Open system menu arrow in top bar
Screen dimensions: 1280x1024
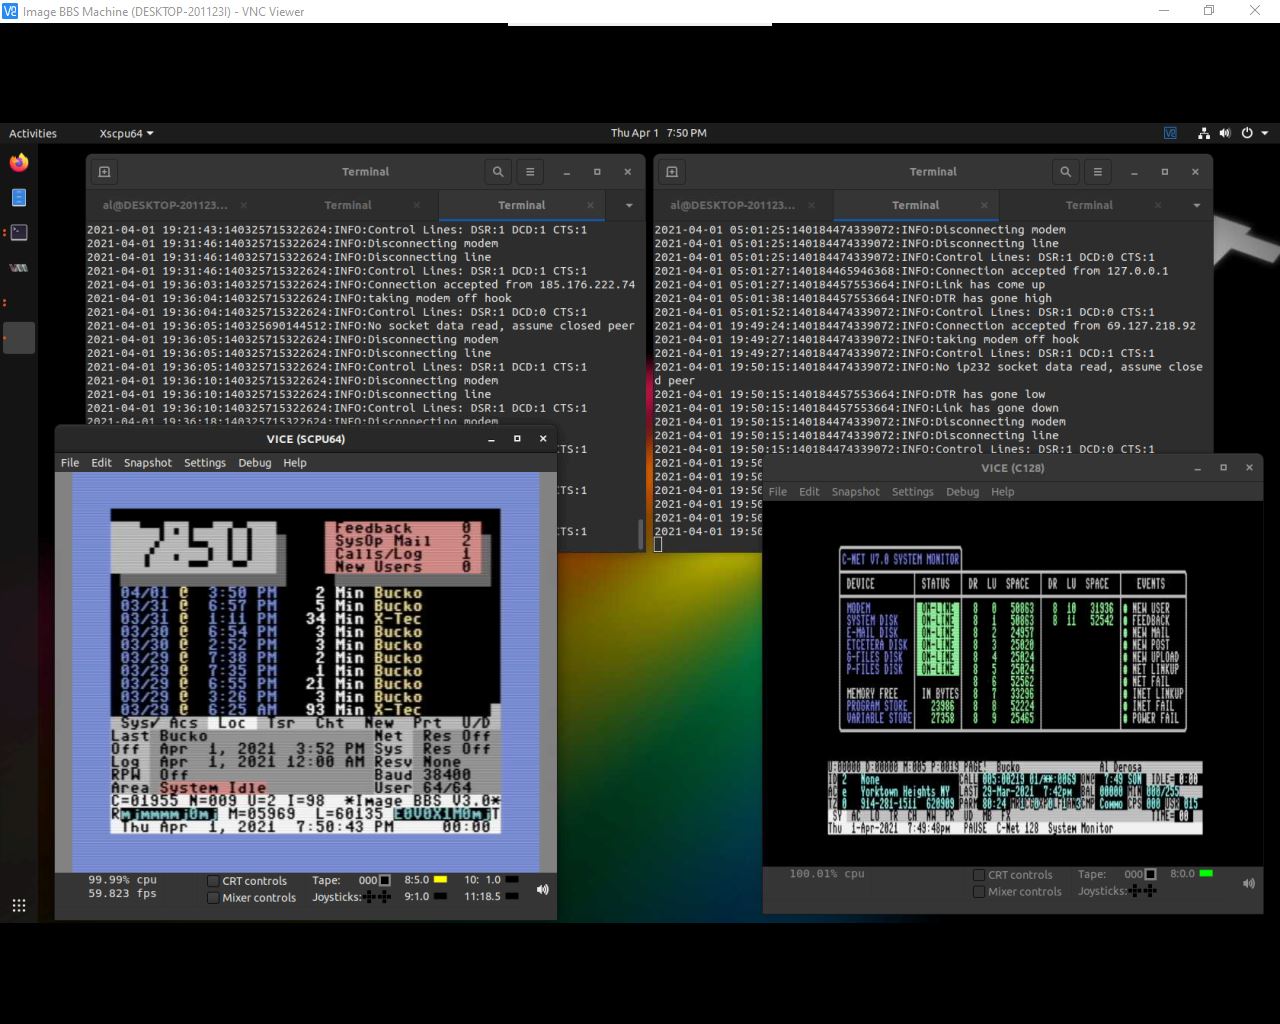[x=1265, y=133]
